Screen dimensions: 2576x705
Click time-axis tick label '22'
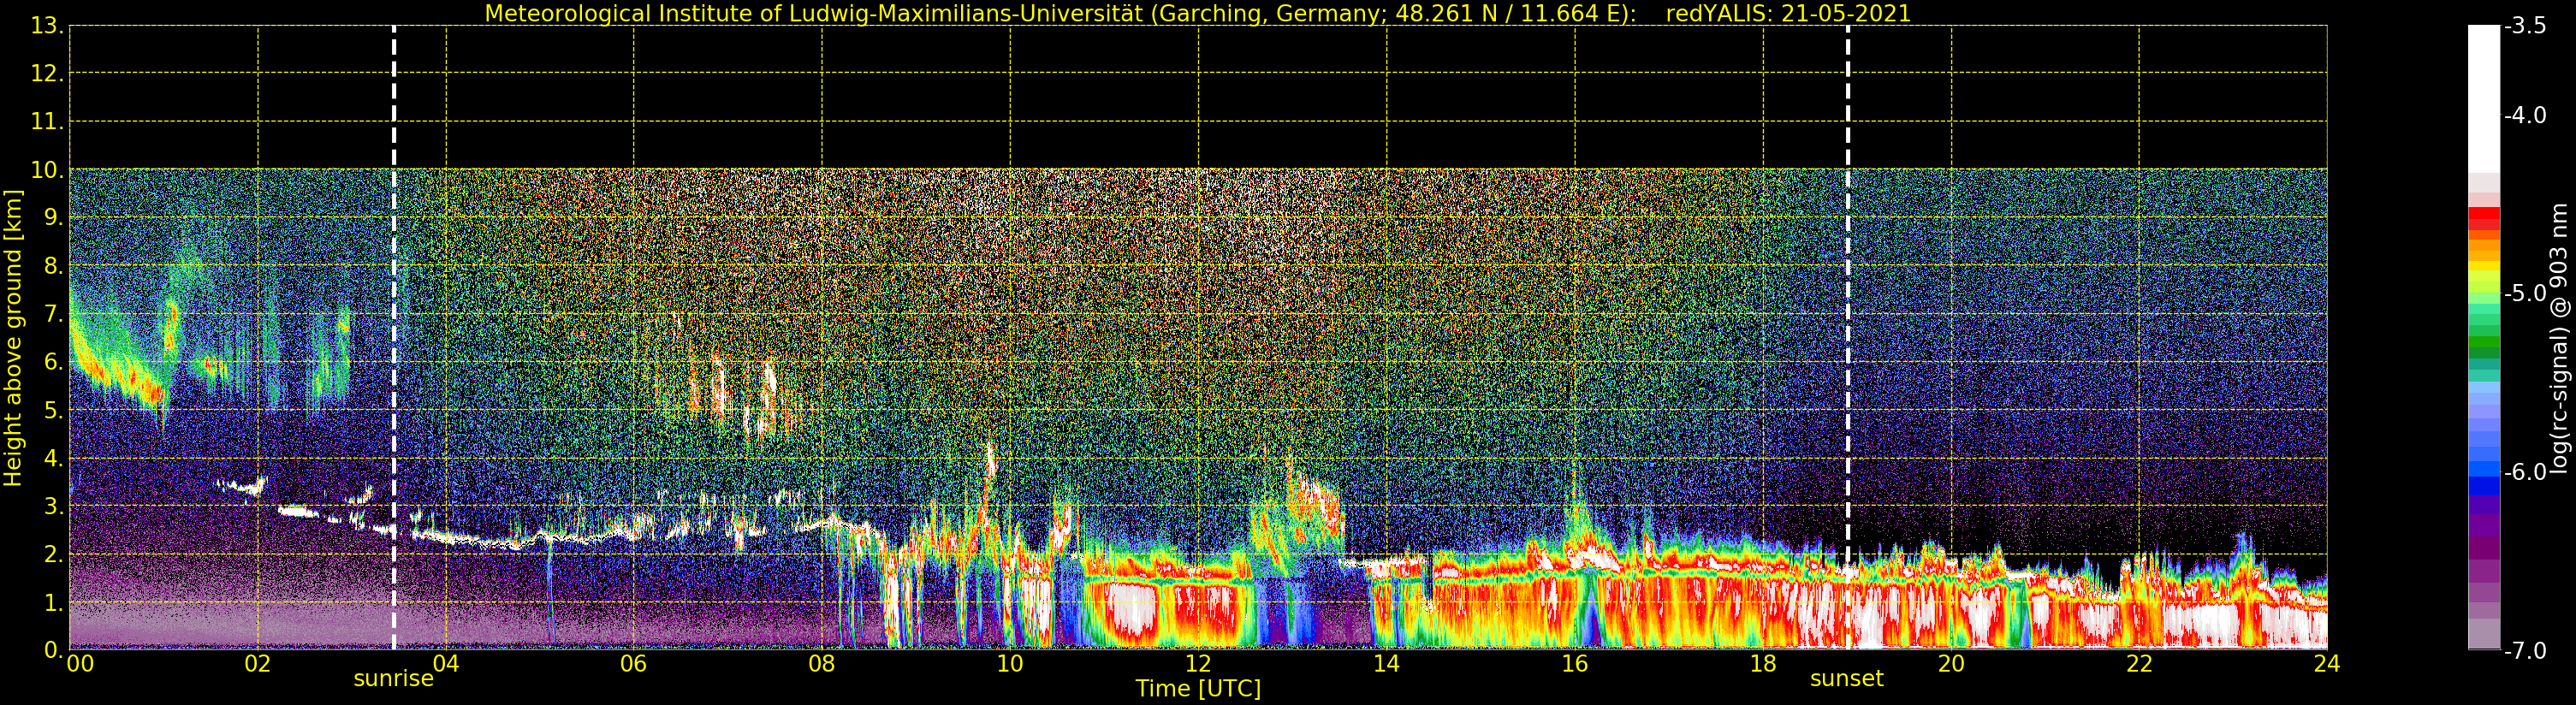2139,664
